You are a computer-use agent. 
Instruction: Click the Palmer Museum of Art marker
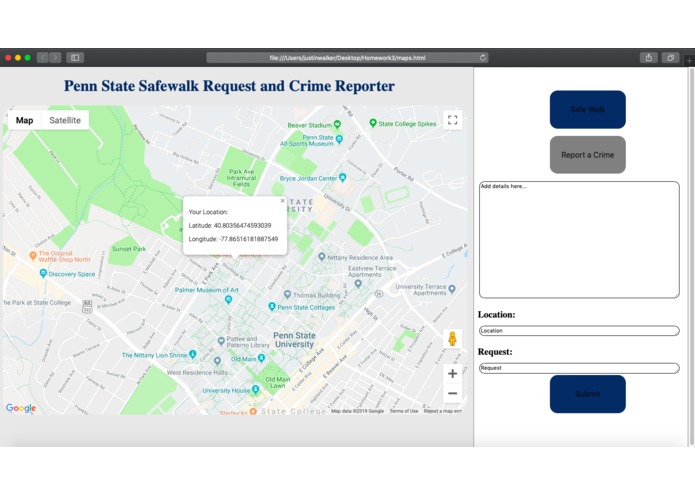(x=228, y=300)
